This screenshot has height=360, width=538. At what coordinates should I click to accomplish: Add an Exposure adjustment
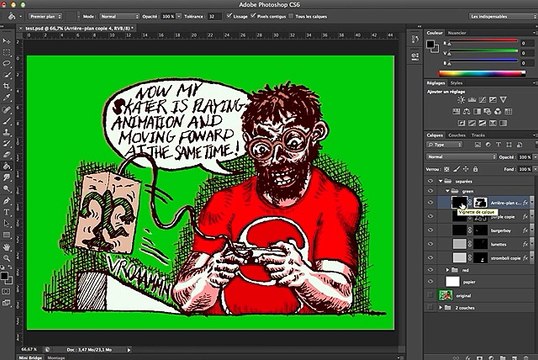click(493, 100)
